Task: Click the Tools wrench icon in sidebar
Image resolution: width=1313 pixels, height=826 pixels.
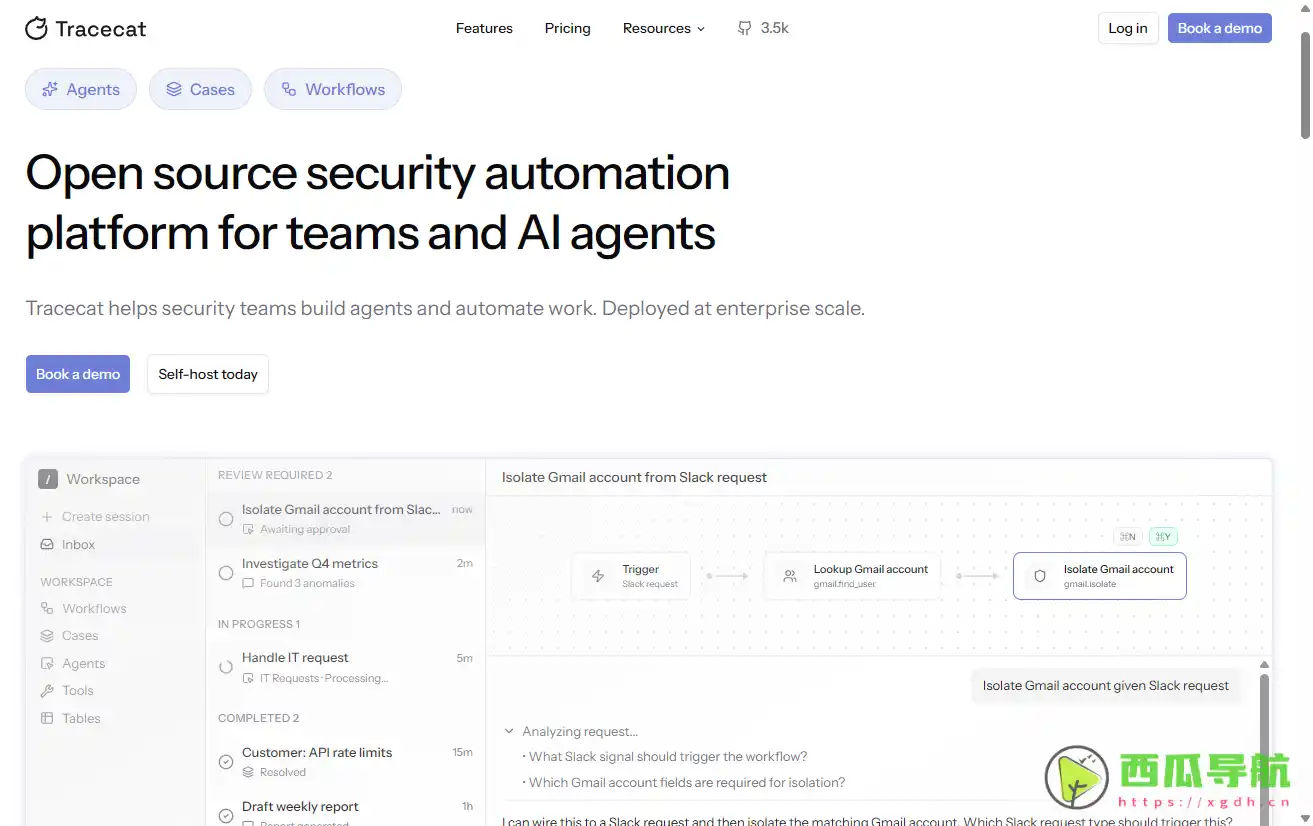Action: (x=47, y=691)
